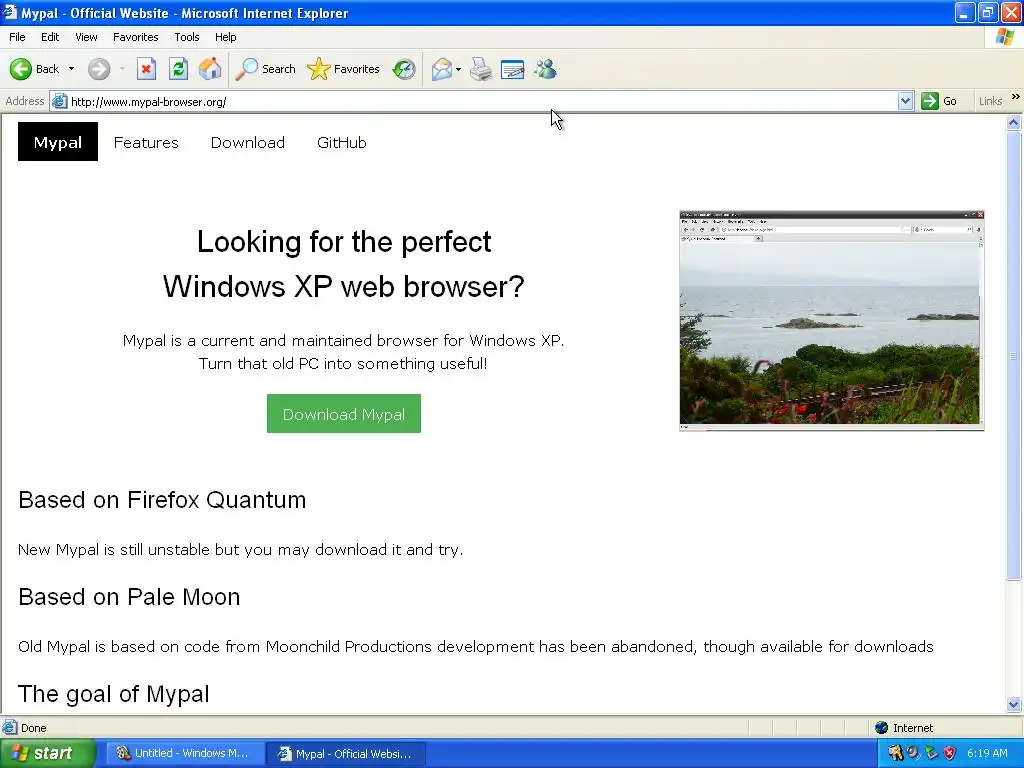Open the Search toolbar button
The height and width of the screenshot is (768, 1024).
[x=266, y=69]
